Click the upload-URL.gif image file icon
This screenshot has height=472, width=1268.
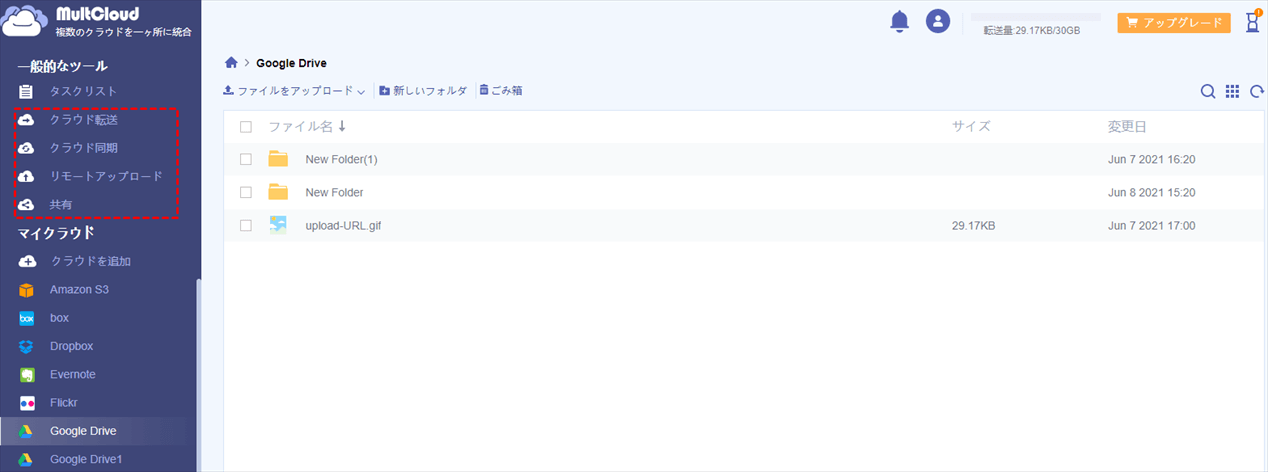click(278, 225)
